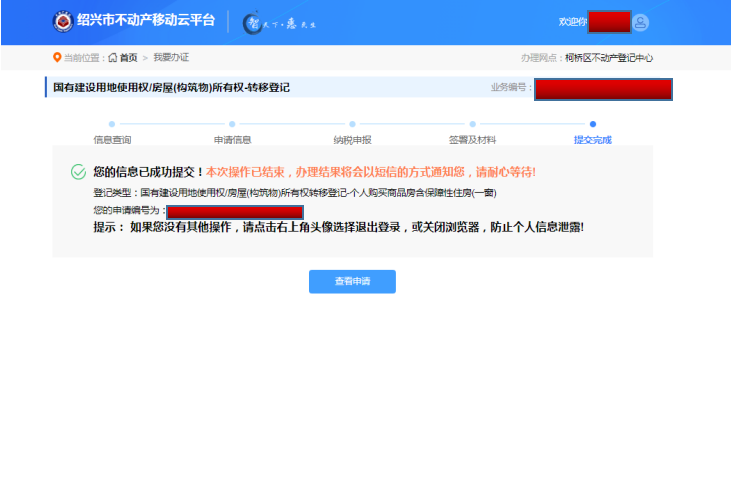Image resolution: width=731 pixels, height=487 pixels.
Task: Select the 申请信息 step
Action: [x=232, y=140]
